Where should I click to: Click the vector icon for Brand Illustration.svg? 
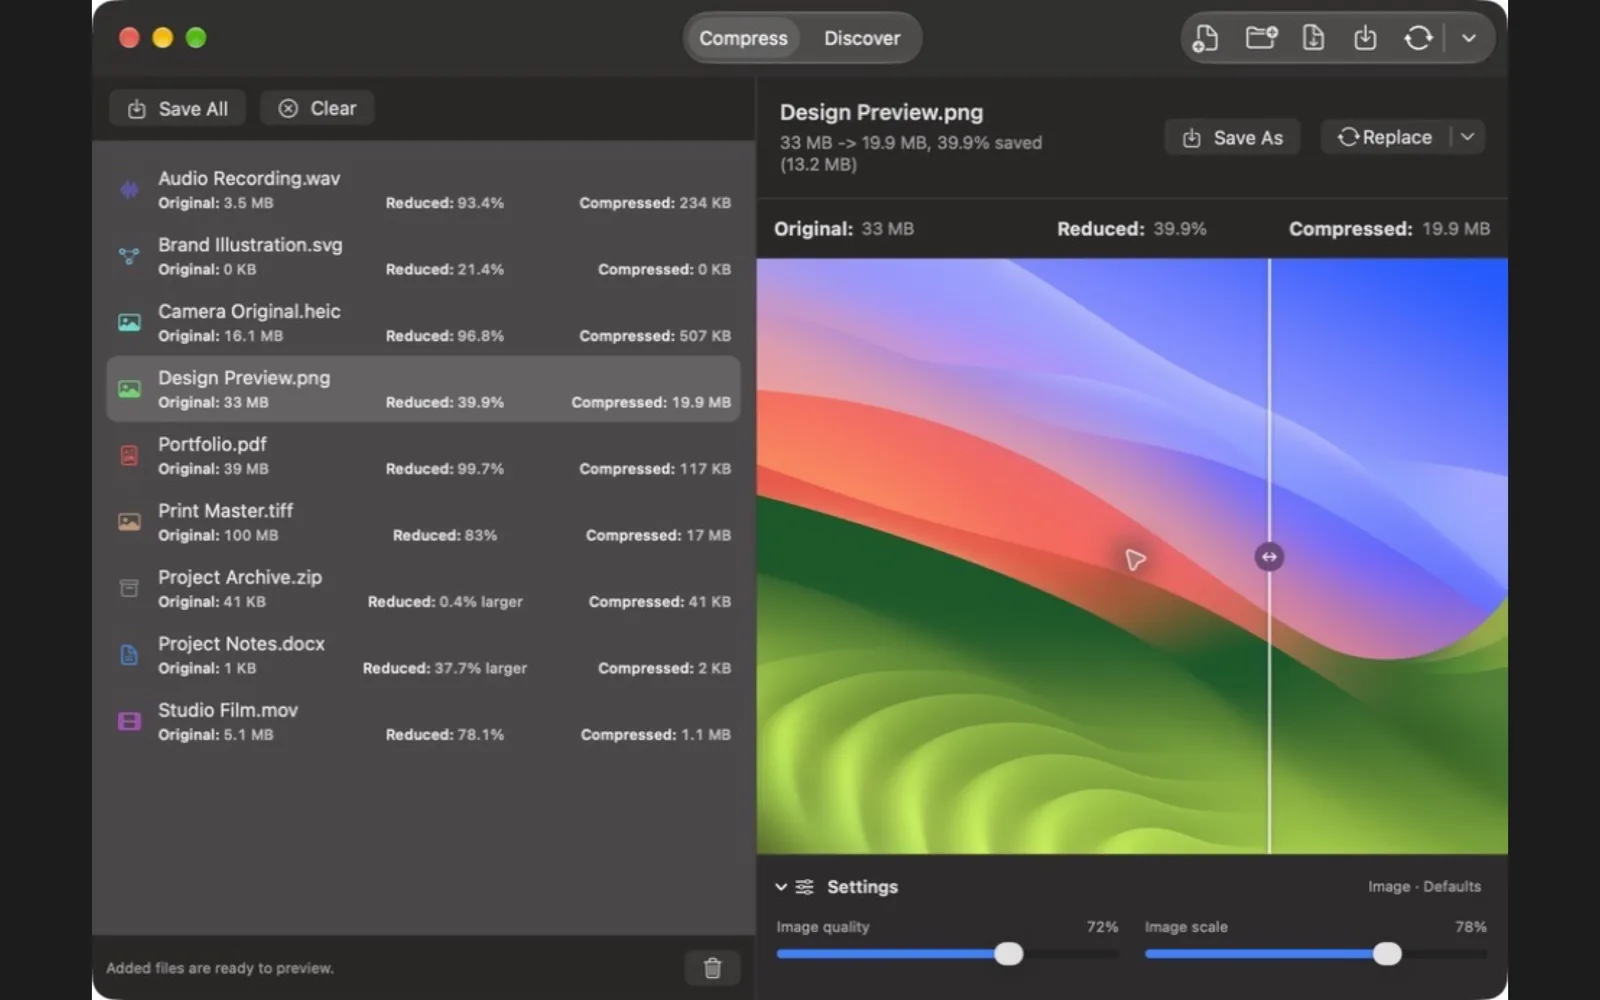[129, 256]
